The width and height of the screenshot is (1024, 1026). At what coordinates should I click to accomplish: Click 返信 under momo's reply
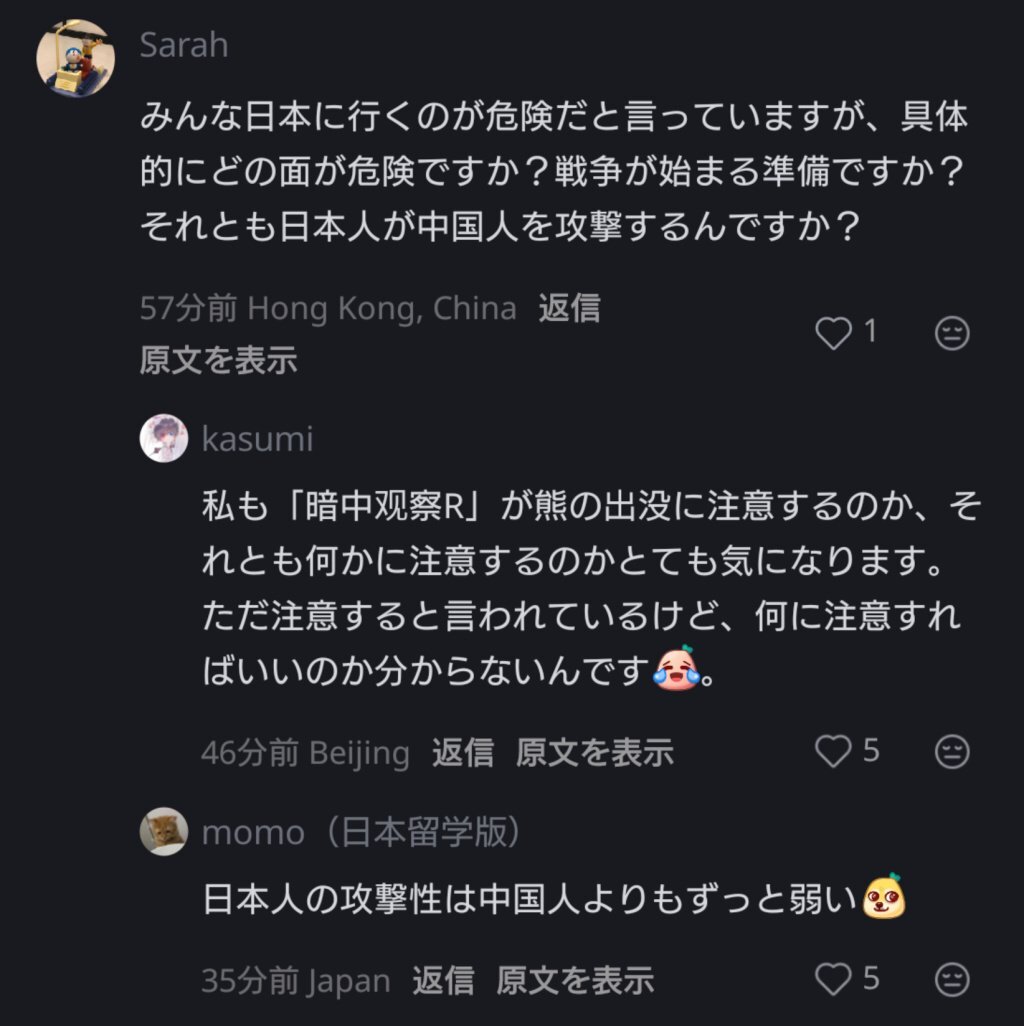click(443, 980)
